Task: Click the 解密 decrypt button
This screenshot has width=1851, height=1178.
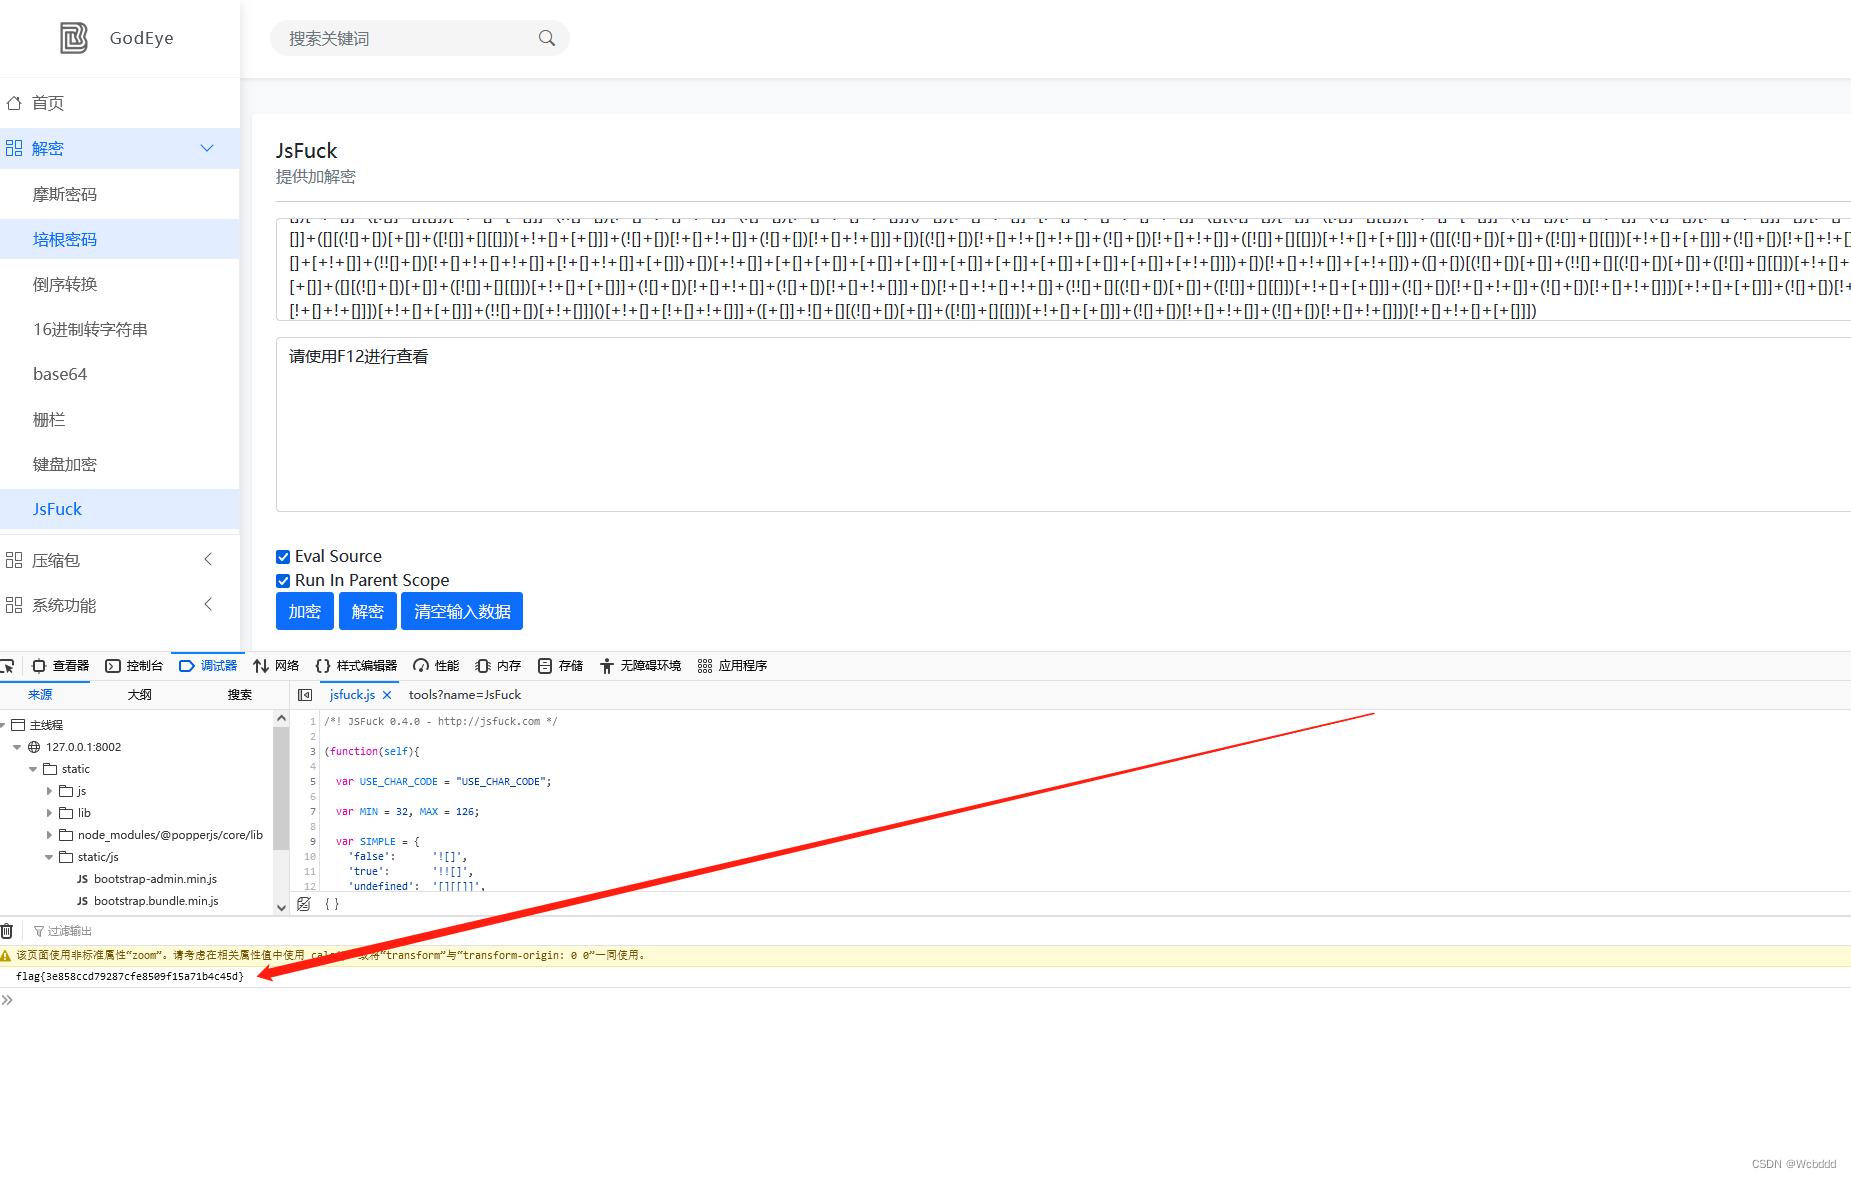Action: tap(367, 611)
